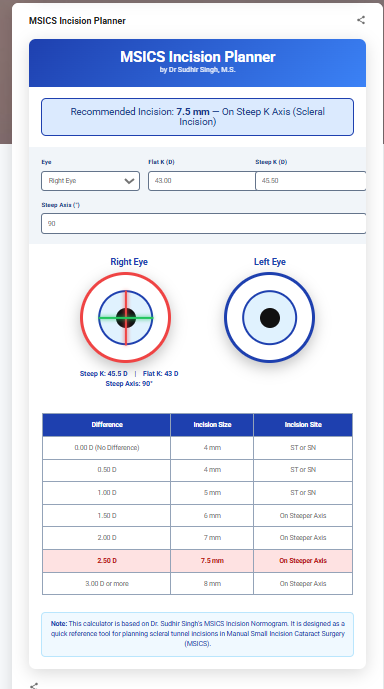The height and width of the screenshot is (689, 384).
Task: Click the '7 mm' incision size cell
Action: coord(212,538)
